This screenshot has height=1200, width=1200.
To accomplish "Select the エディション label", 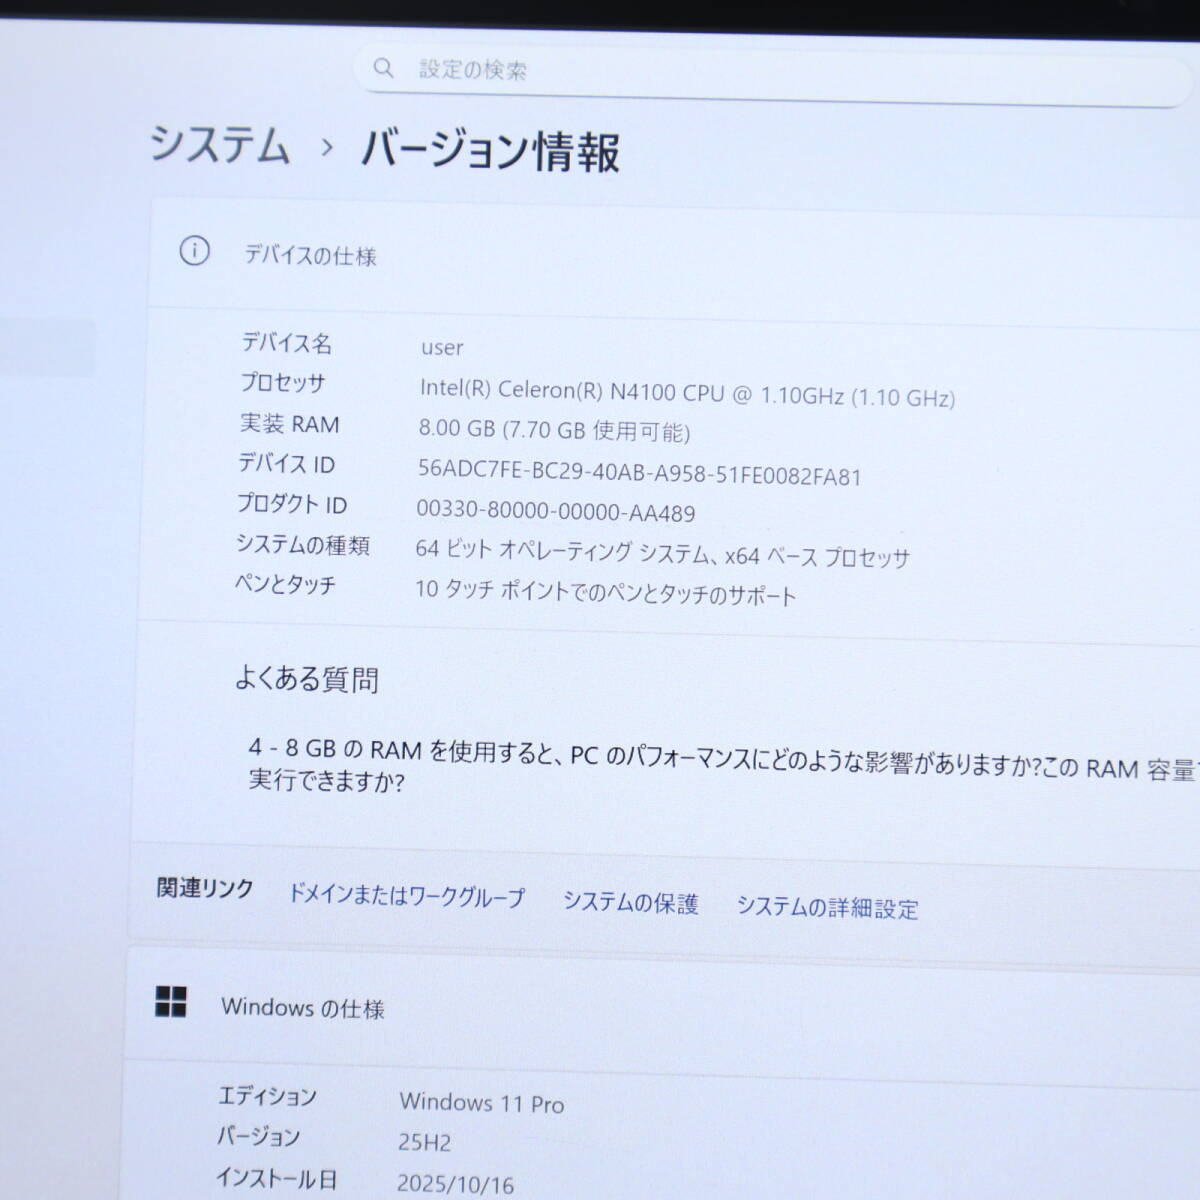I will pyautogui.click(x=267, y=1096).
